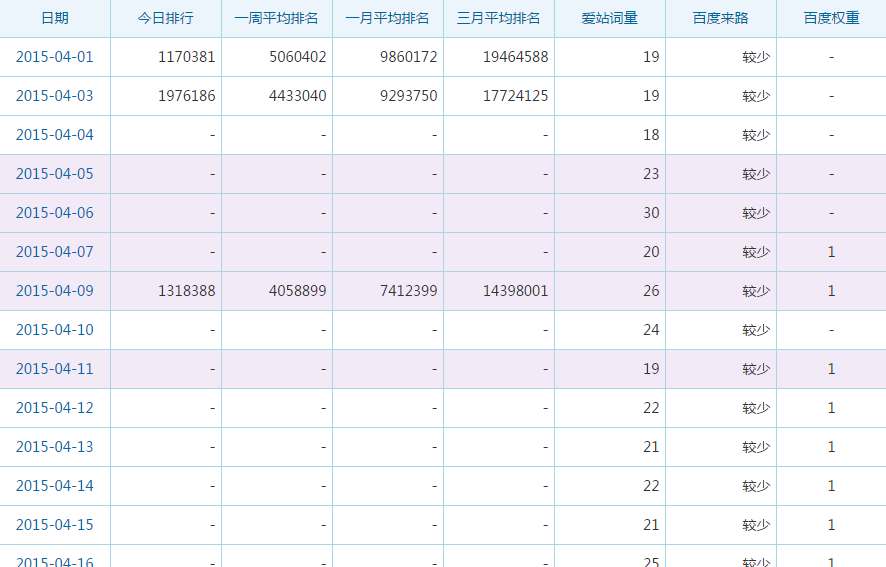Viewport: 886px width, 567px height.
Task: Open the 2015-04-04 date link
Action: [55, 135]
